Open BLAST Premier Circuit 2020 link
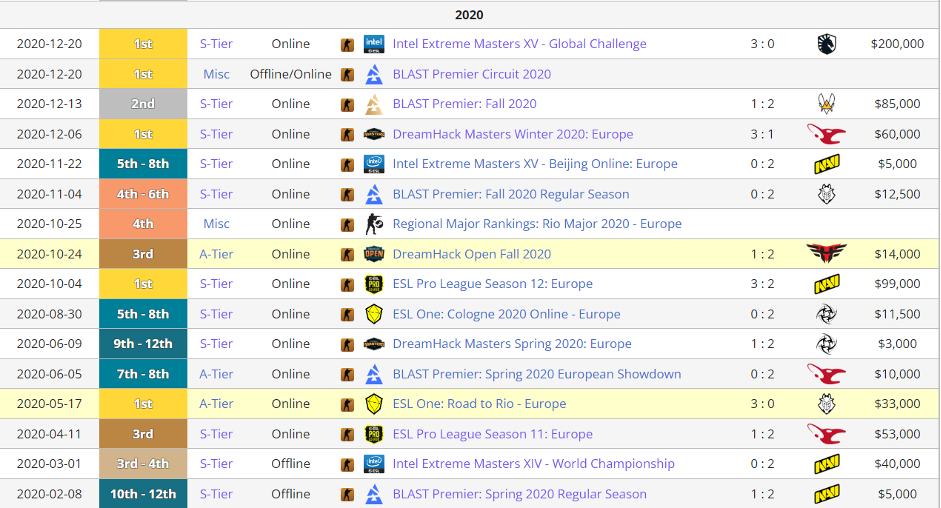This screenshot has height=508, width=941. coord(472,74)
